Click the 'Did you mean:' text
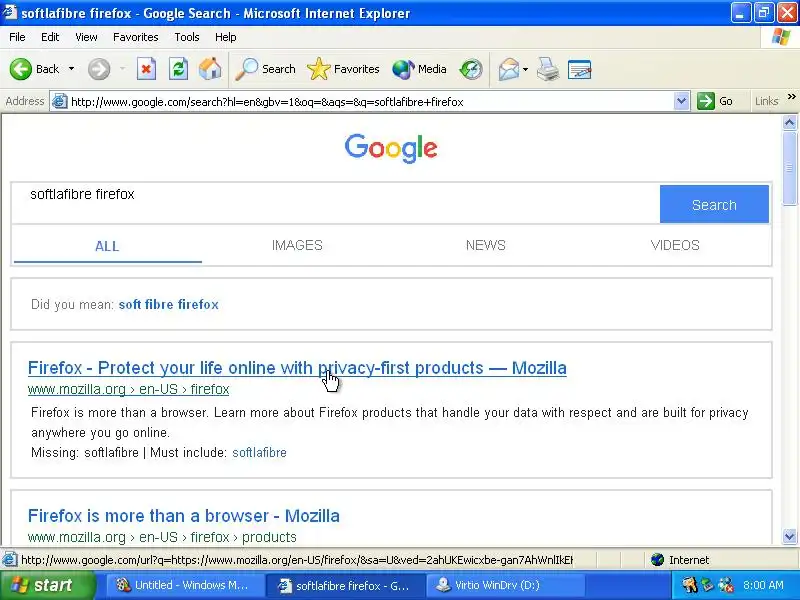Viewport: 800px width, 600px height. coord(72,305)
